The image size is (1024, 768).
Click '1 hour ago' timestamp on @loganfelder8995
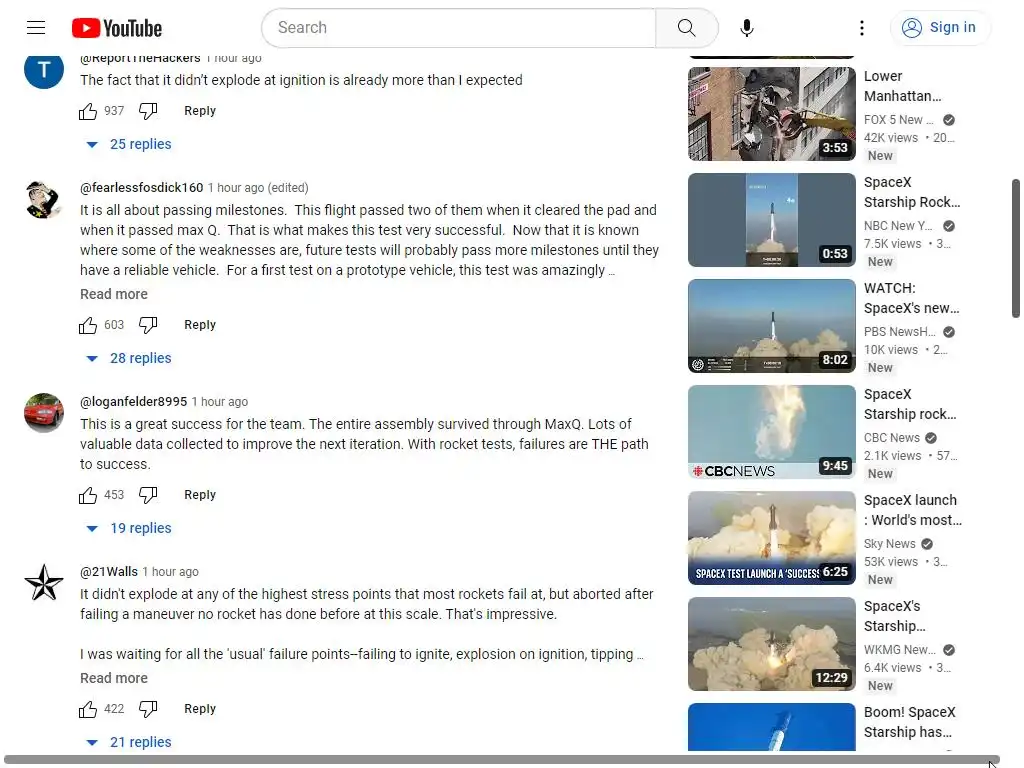tap(220, 402)
